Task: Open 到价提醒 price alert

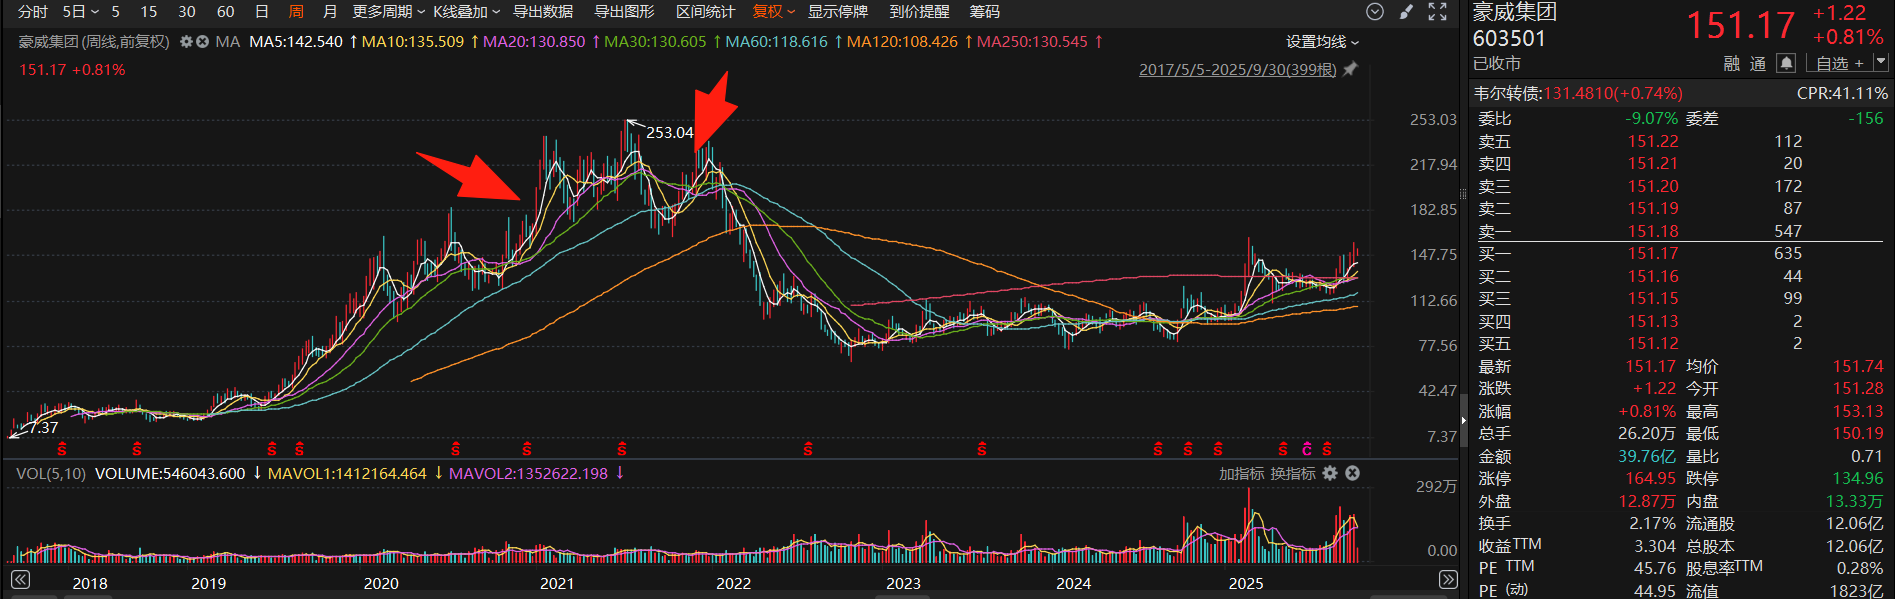Action: (x=919, y=12)
